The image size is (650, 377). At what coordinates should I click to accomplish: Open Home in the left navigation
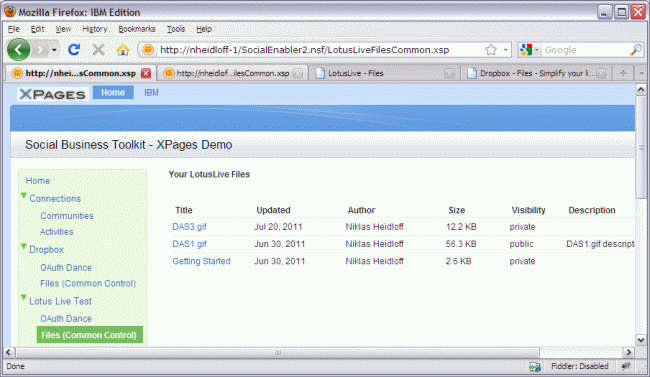pos(38,181)
